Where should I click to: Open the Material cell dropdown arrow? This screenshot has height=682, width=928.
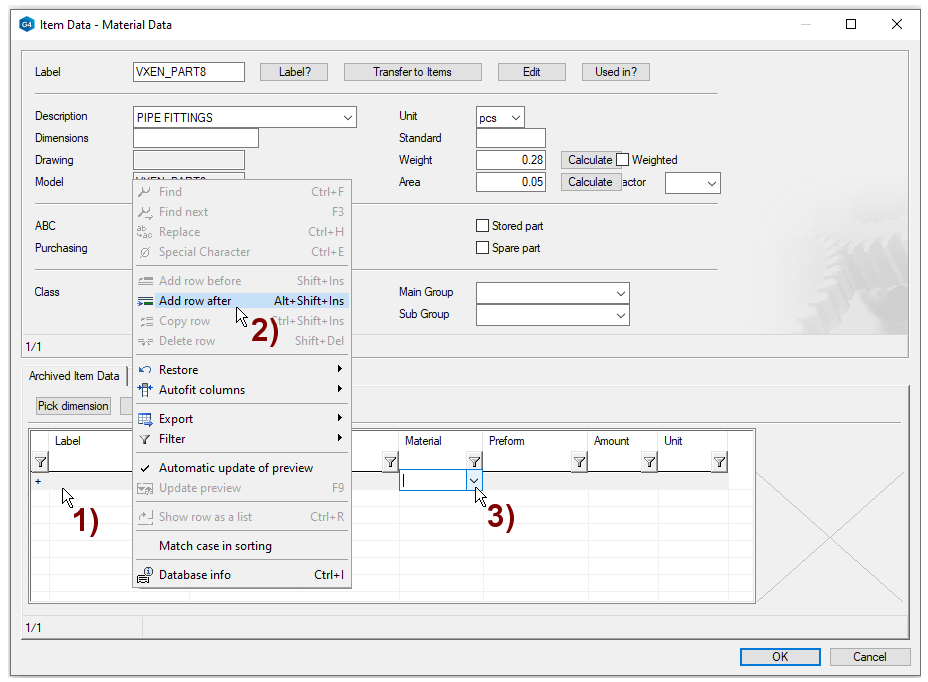[x=474, y=481]
